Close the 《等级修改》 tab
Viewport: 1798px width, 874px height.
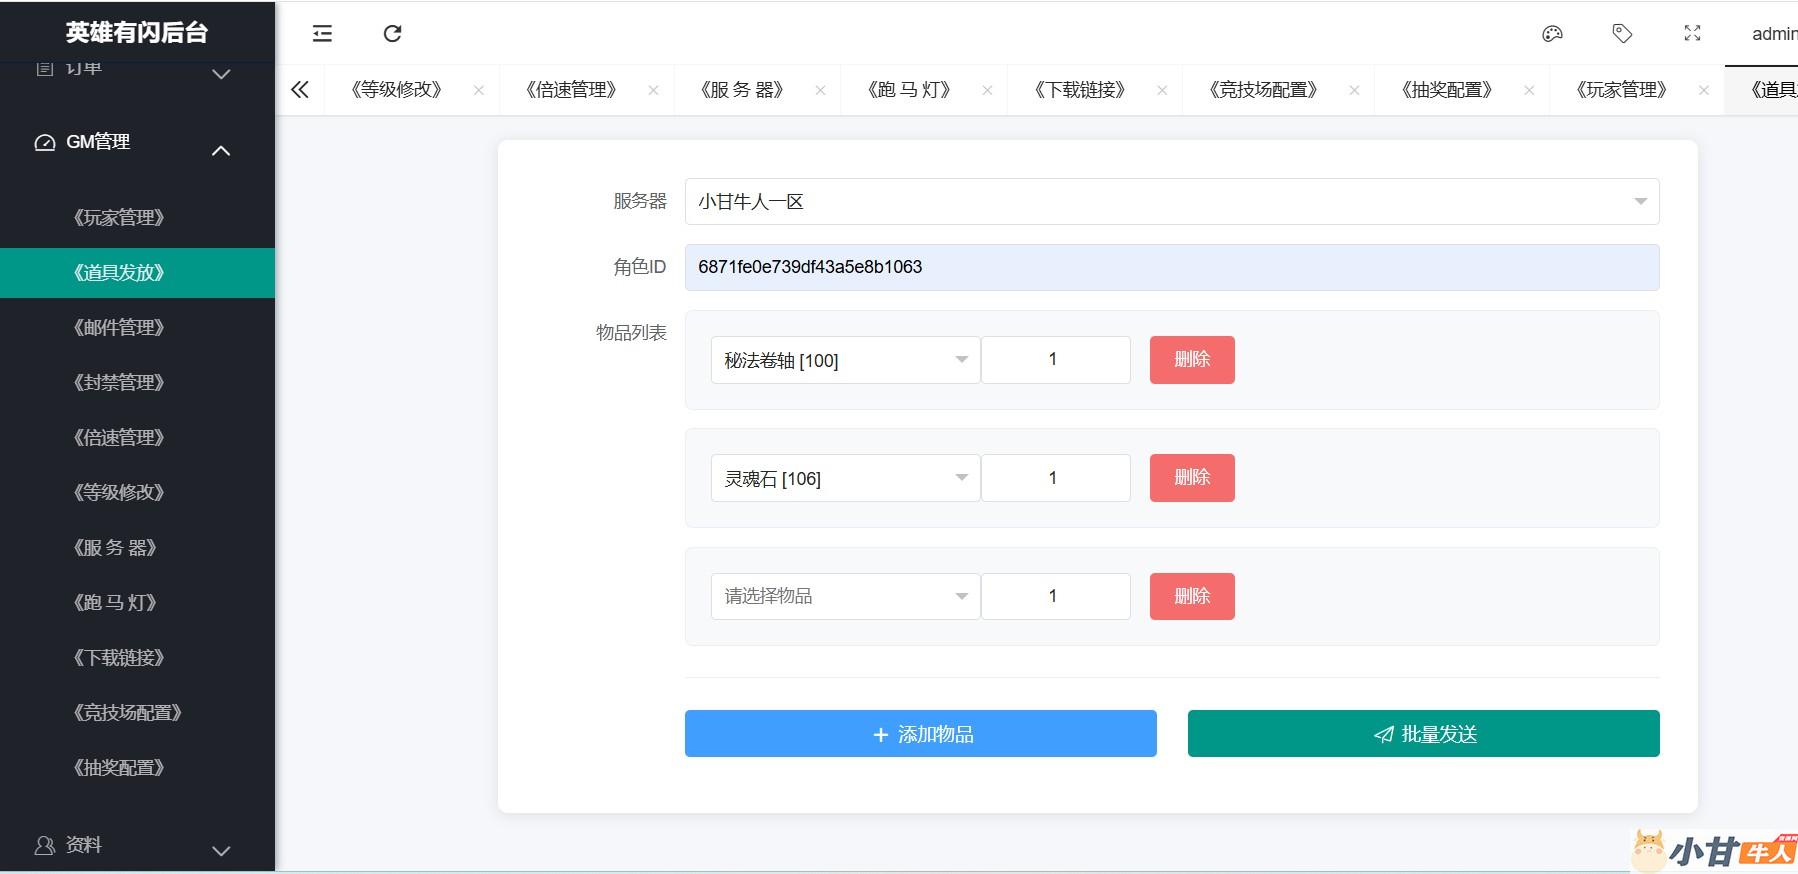pos(479,90)
